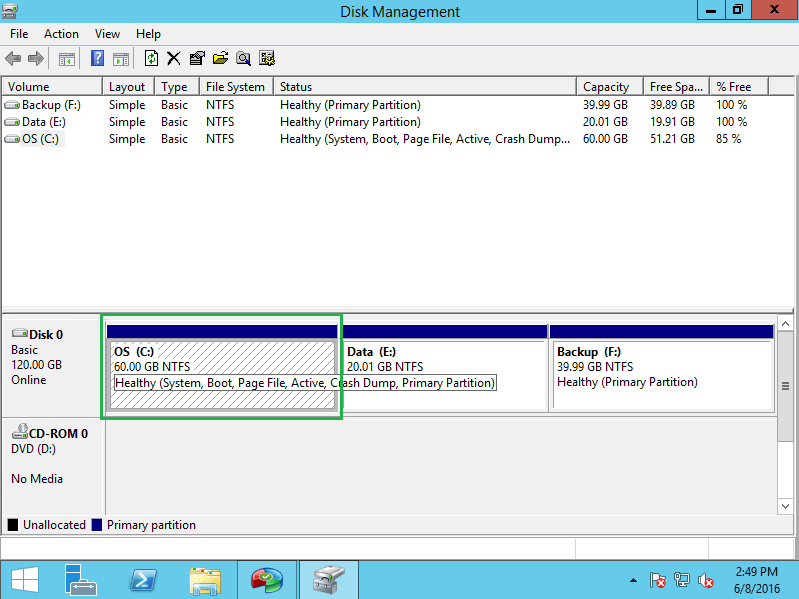Screen dimensions: 799x599
Task: Sort by the Status column header
Action: pyautogui.click(x=425, y=87)
